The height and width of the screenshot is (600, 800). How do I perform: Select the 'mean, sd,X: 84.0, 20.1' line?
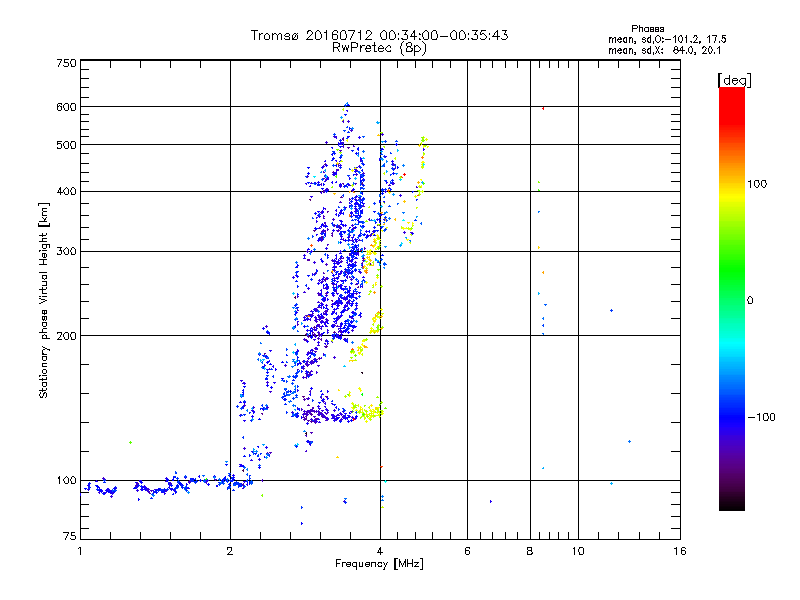point(664,50)
